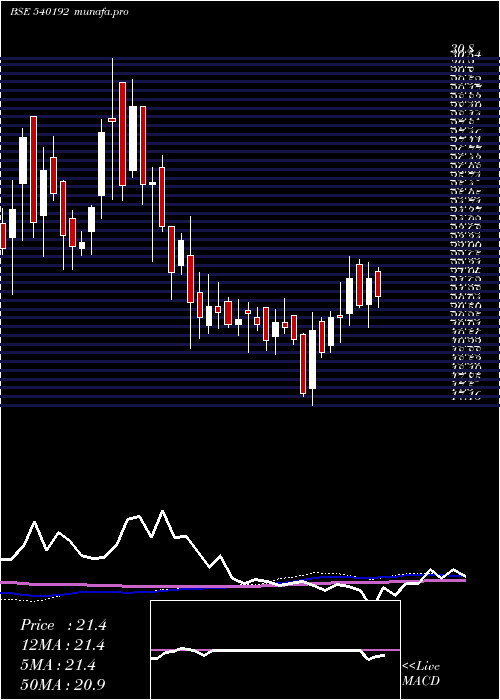Click the lowest white candlestick near the chart bottom
The width and height of the screenshot is (500, 700).
pos(312,359)
